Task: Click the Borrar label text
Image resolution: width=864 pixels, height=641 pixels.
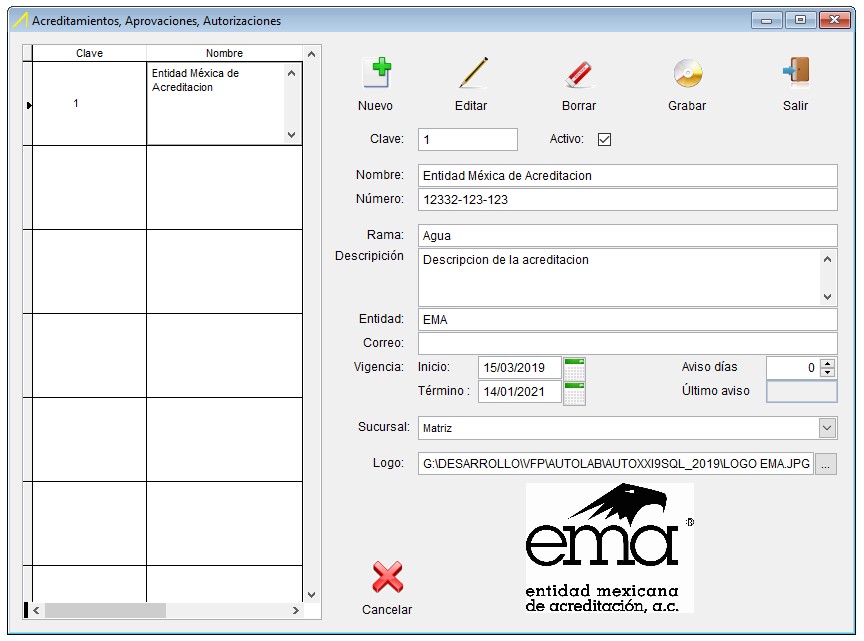Action: [579, 106]
